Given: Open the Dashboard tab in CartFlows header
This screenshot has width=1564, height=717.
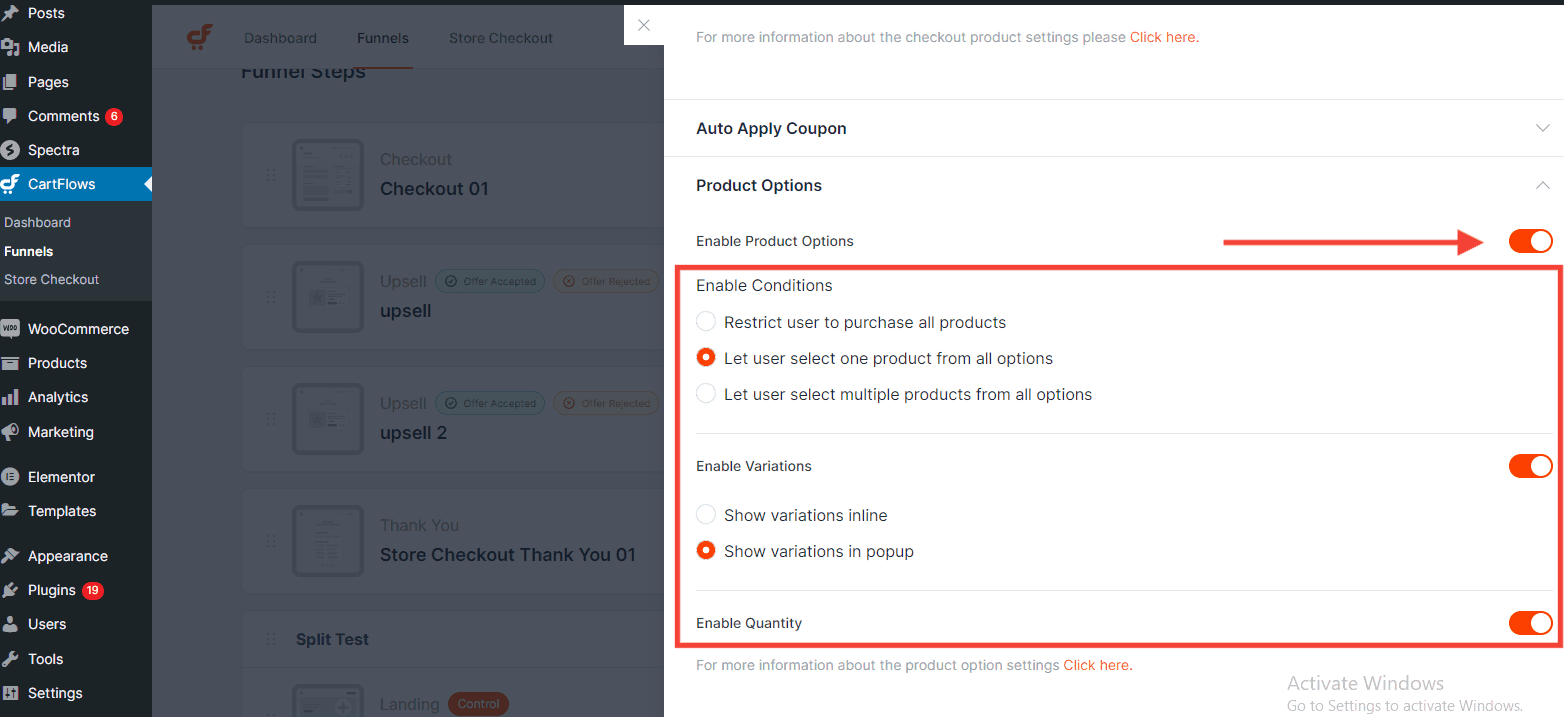Looking at the screenshot, I should pos(280,38).
